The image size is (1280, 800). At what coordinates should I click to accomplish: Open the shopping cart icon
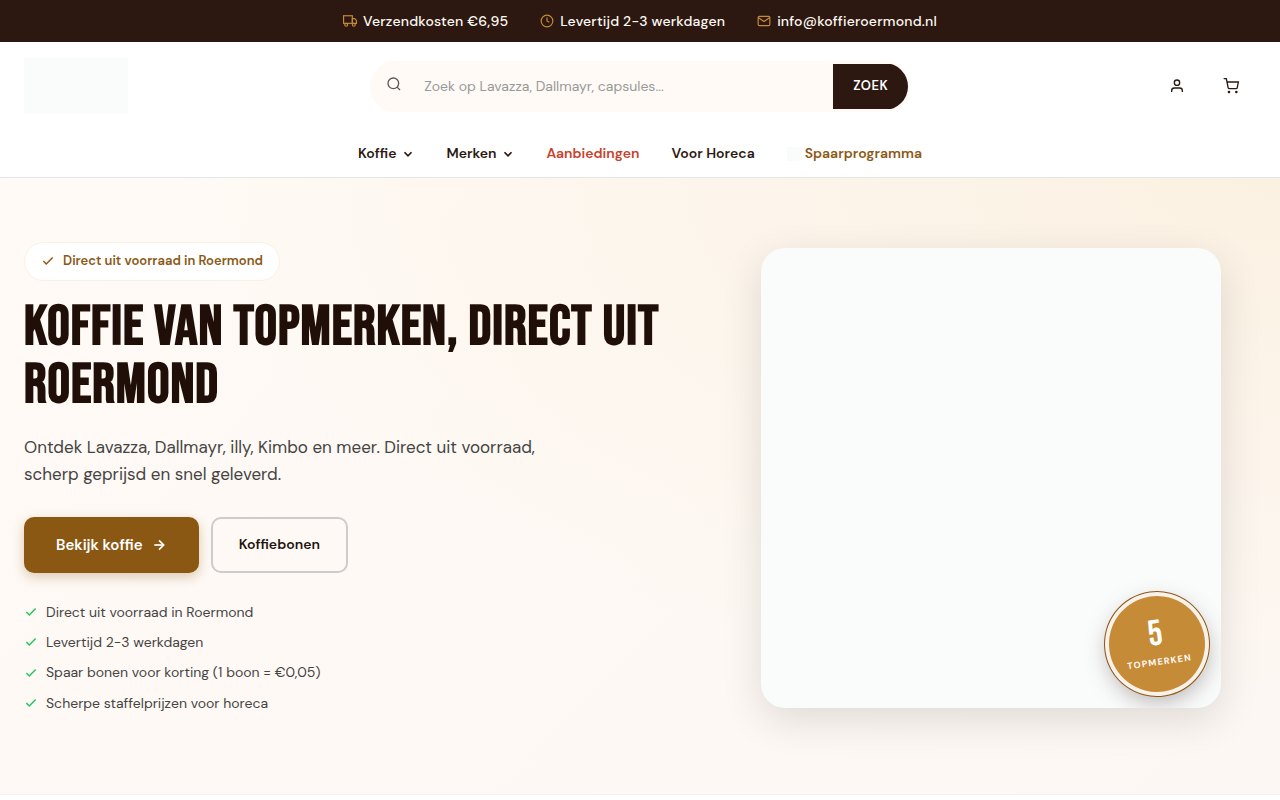[1231, 86]
